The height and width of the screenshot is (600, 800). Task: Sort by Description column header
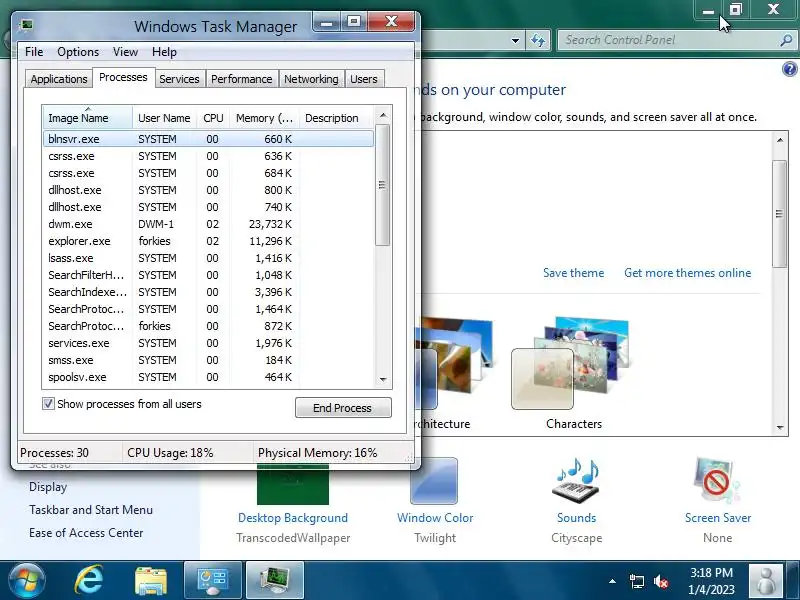[x=336, y=118]
